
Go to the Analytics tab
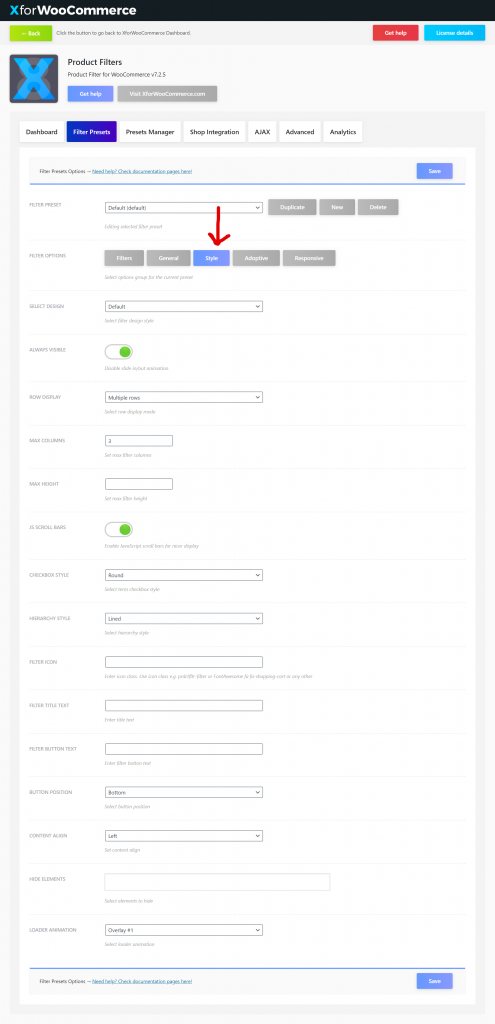pyautogui.click(x=343, y=132)
